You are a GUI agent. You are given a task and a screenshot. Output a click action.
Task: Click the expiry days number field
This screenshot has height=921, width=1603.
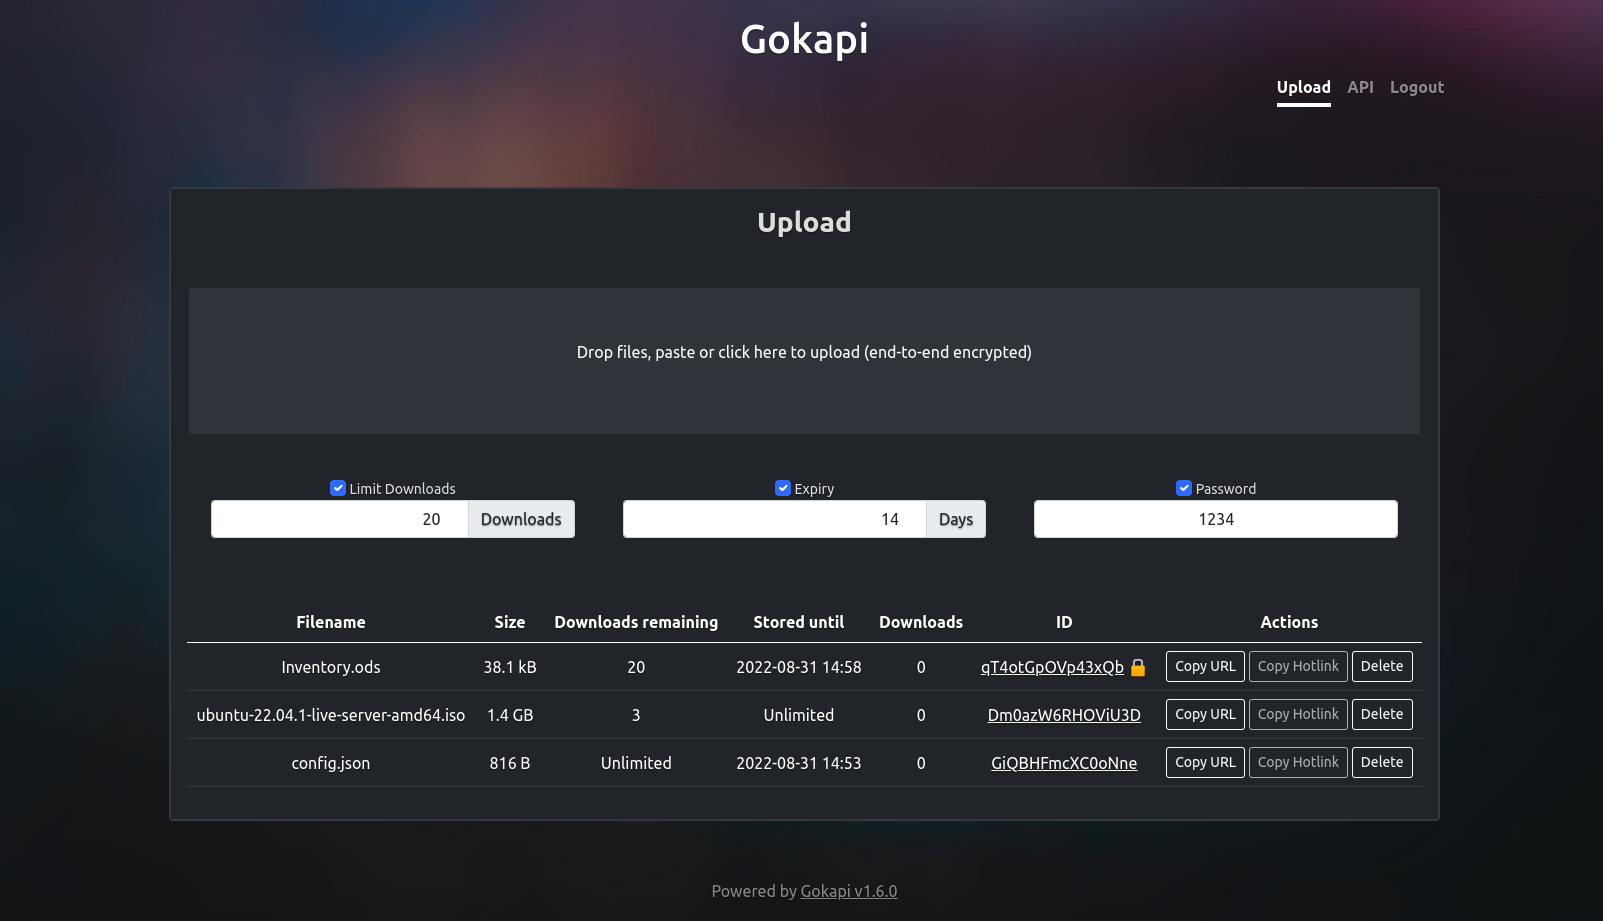tap(775, 519)
